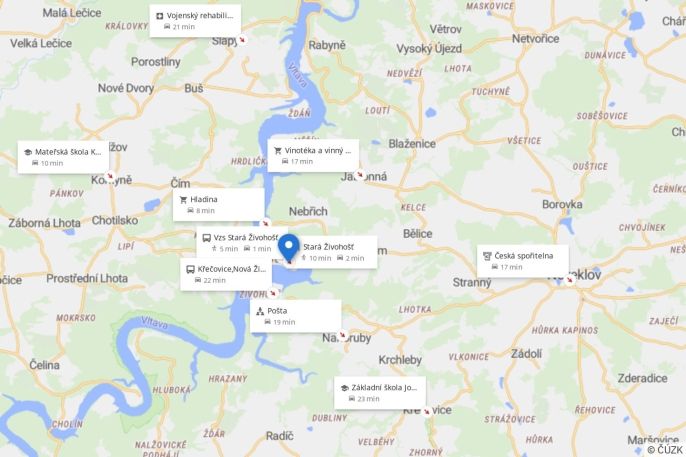This screenshot has width=686, height=457.
Task: Click the hospital icon in Vojenský card
Action: [x=160, y=16]
